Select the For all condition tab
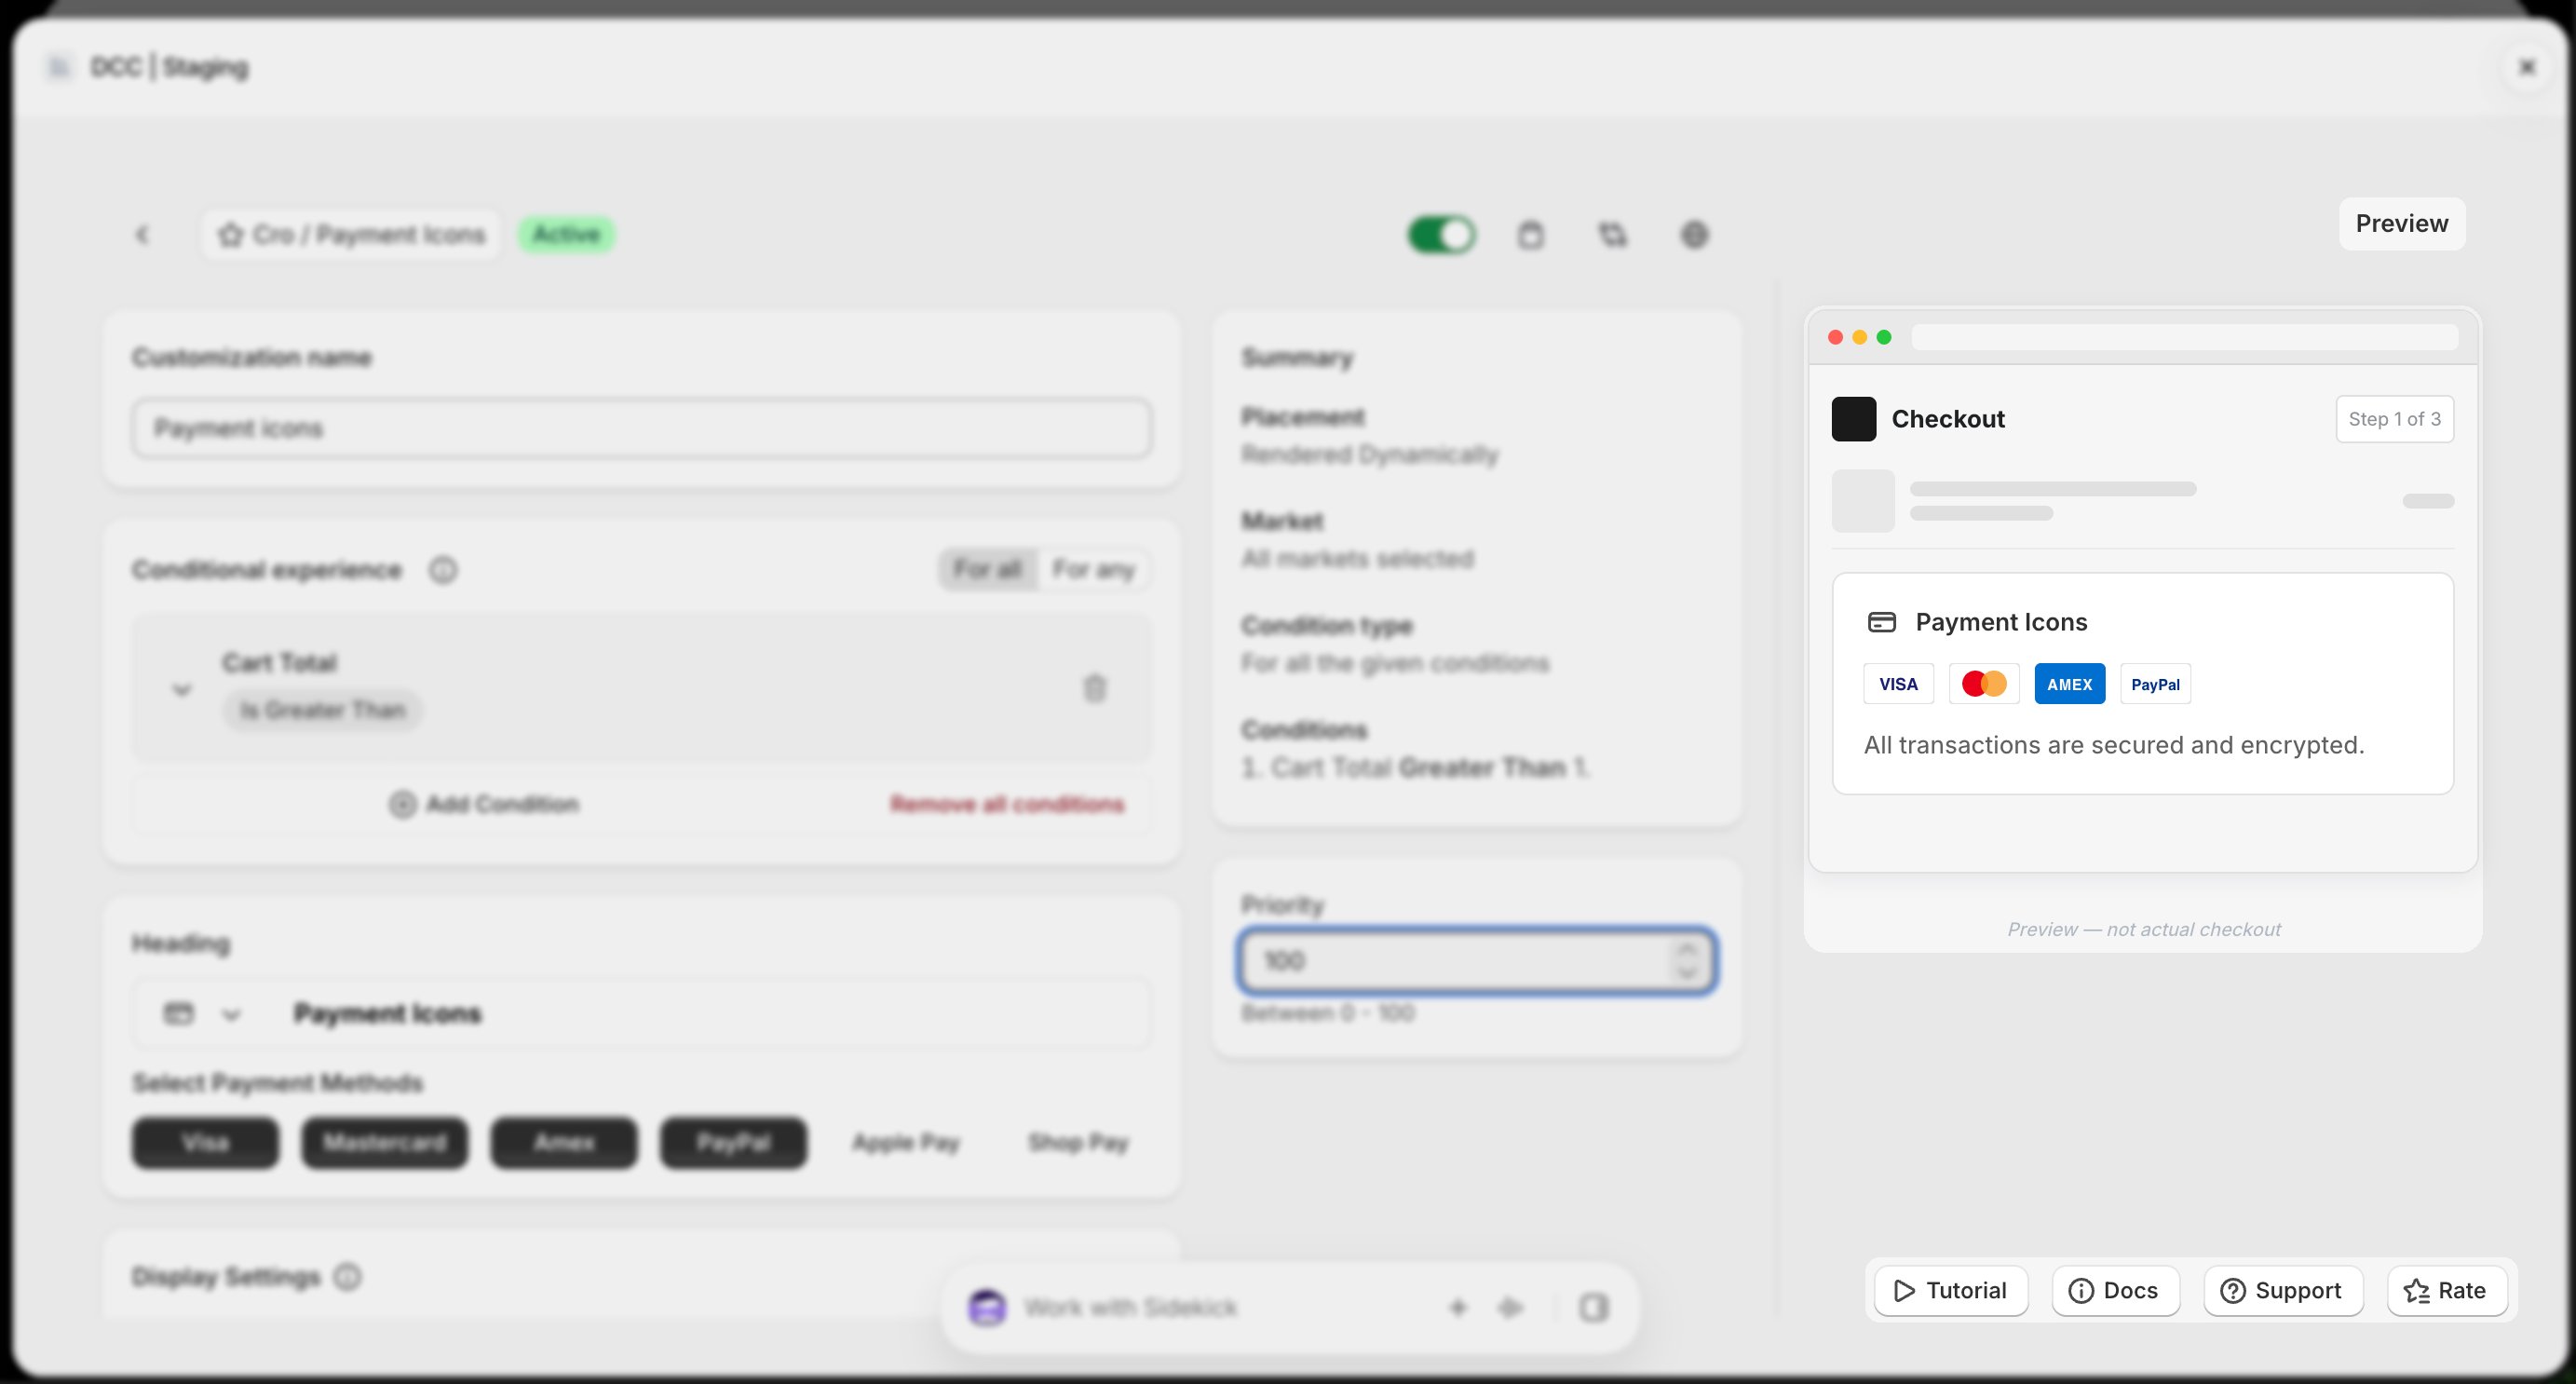The height and width of the screenshot is (1384, 2576). [987, 570]
